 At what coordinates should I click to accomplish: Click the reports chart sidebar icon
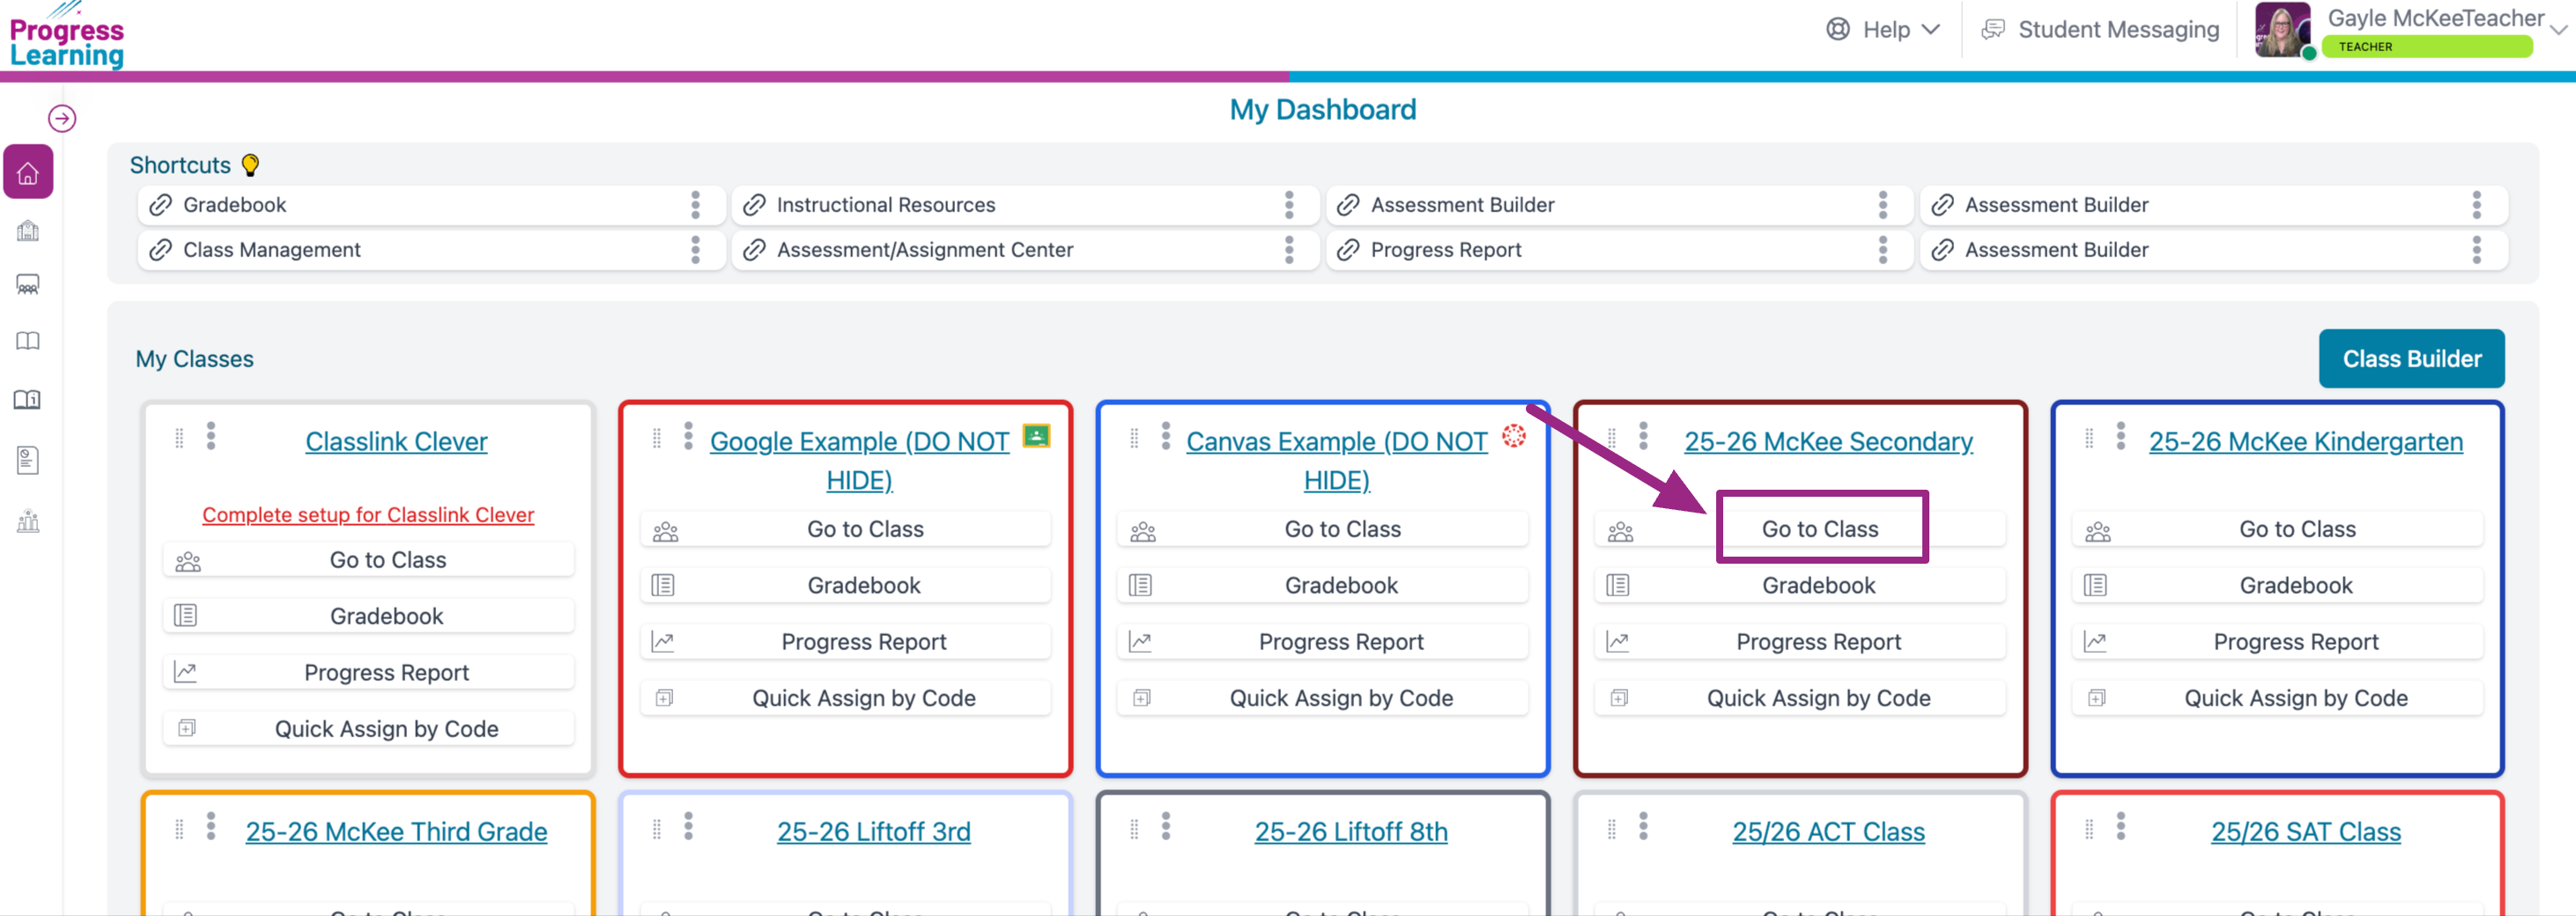[28, 521]
